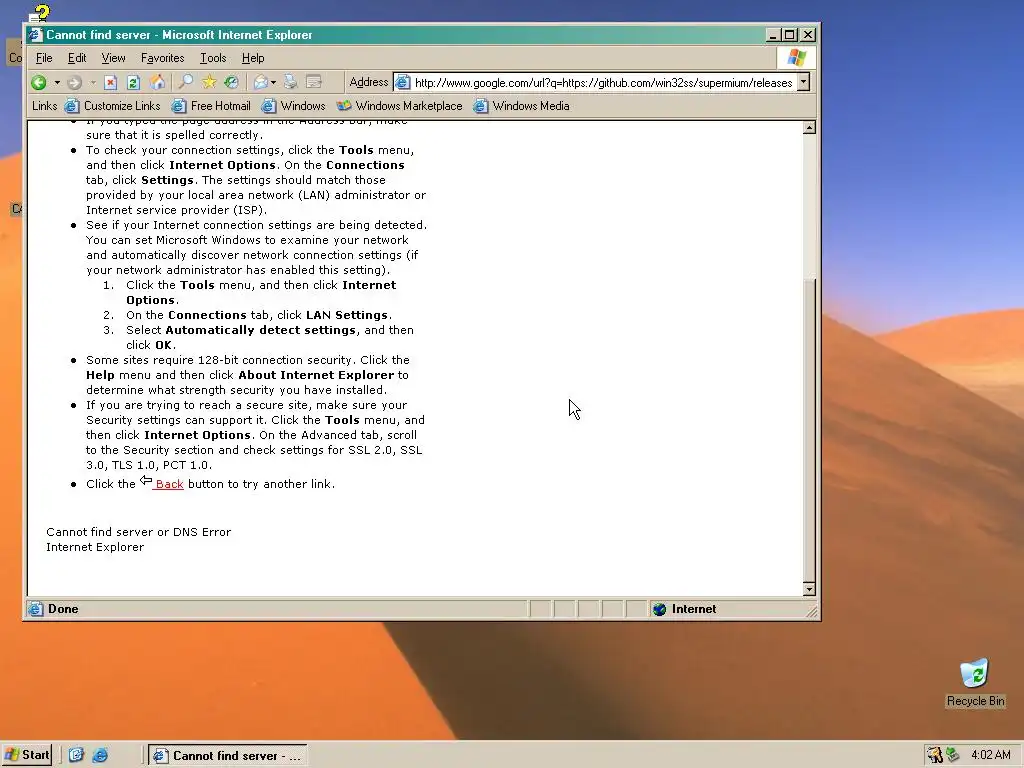Expand the Back button history dropdown arrow
This screenshot has height=768, width=1024.
point(57,82)
